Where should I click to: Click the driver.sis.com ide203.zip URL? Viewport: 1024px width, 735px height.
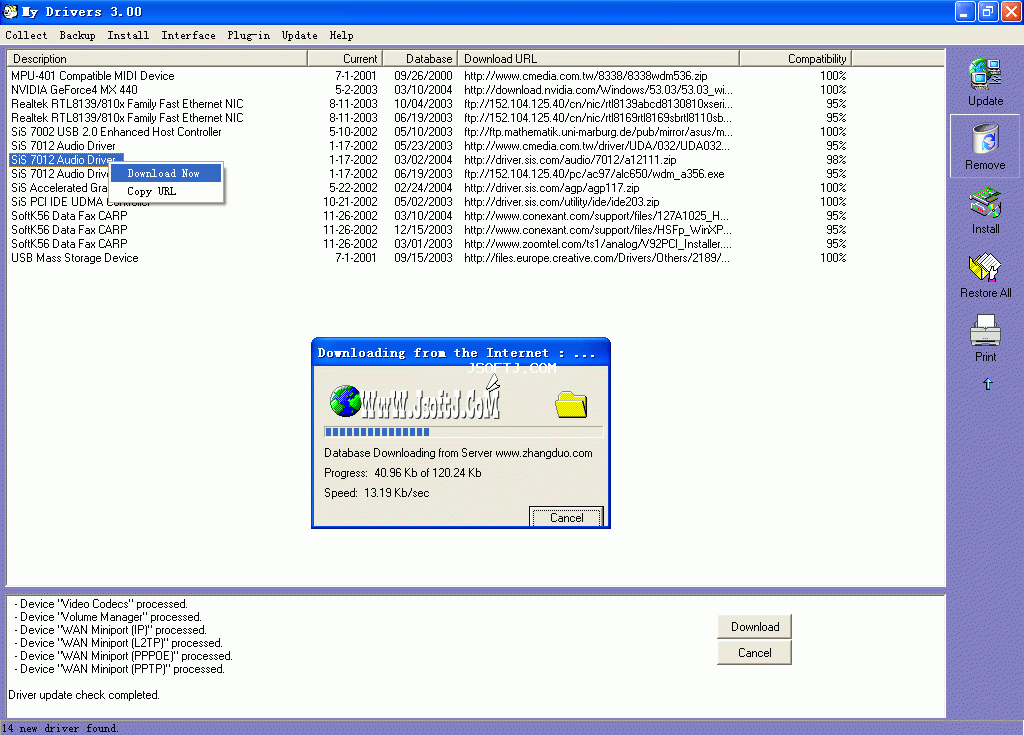point(562,202)
